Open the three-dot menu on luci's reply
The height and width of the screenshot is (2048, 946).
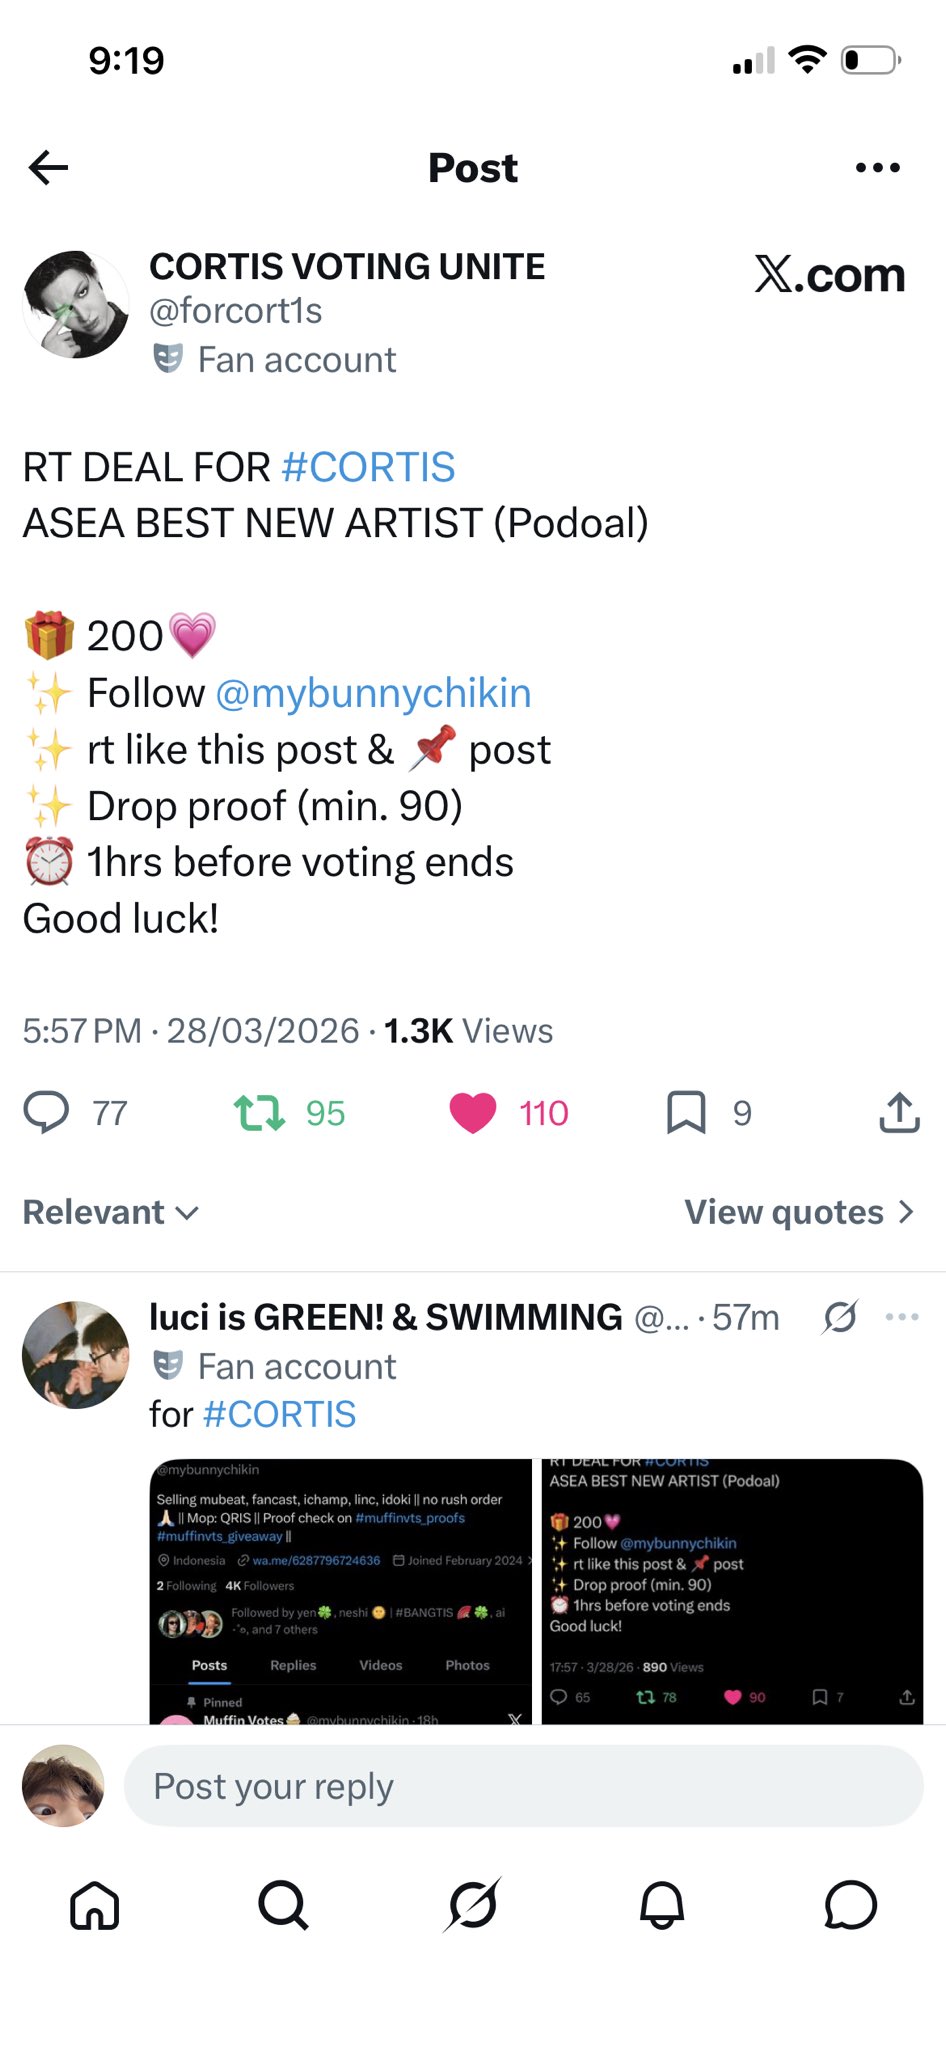coord(902,1317)
